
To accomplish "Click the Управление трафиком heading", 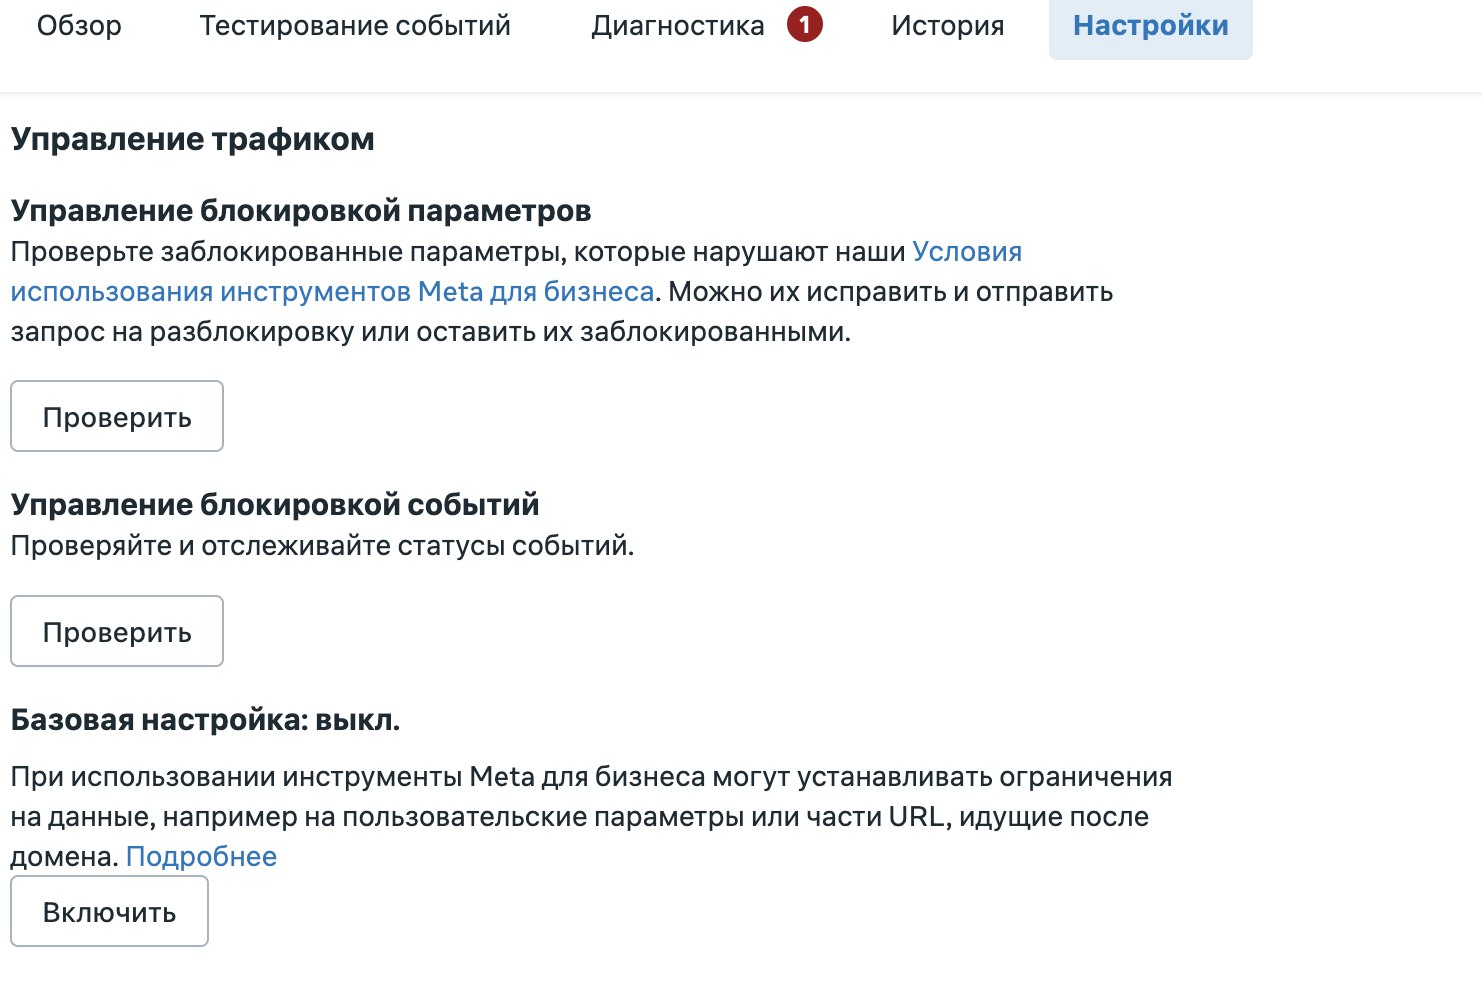I will [x=193, y=139].
